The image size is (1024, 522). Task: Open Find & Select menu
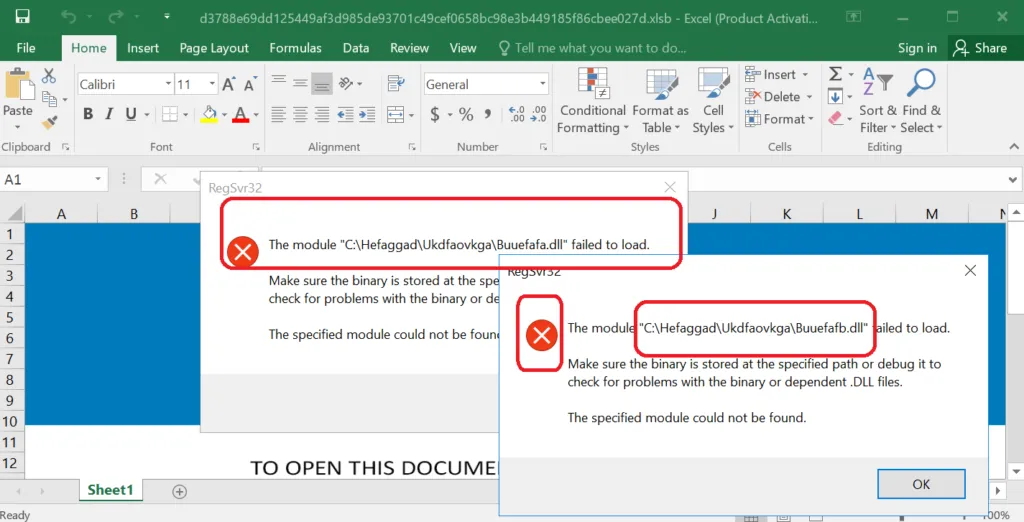point(921,101)
